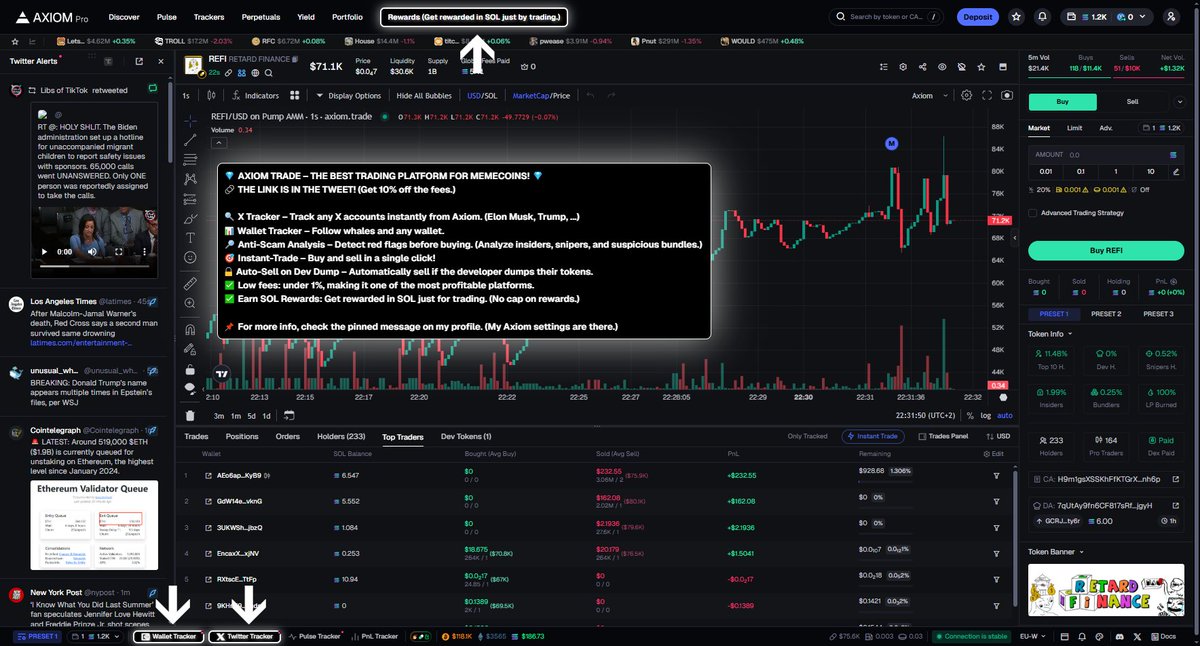The image size is (1200, 646).
Task: Open the Discover menu
Action: pos(124,17)
